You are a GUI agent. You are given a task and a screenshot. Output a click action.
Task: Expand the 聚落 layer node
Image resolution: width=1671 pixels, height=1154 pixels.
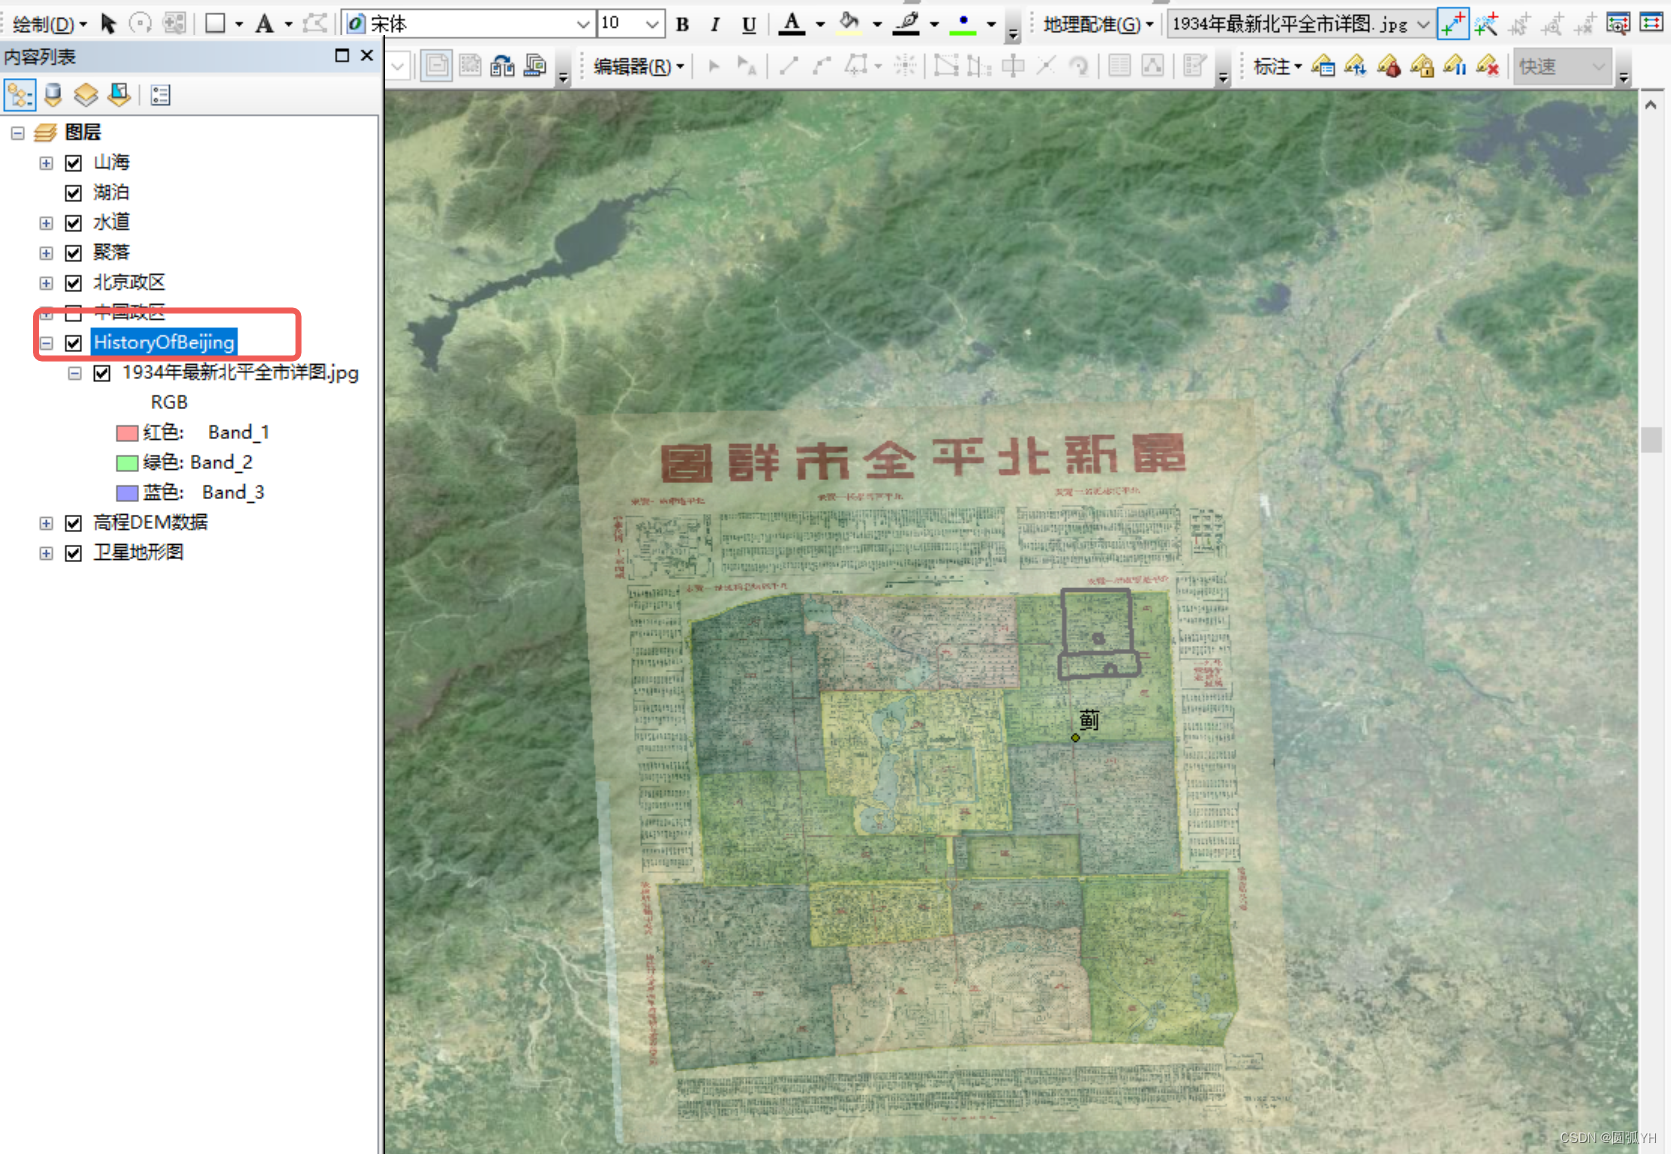[x=46, y=252]
